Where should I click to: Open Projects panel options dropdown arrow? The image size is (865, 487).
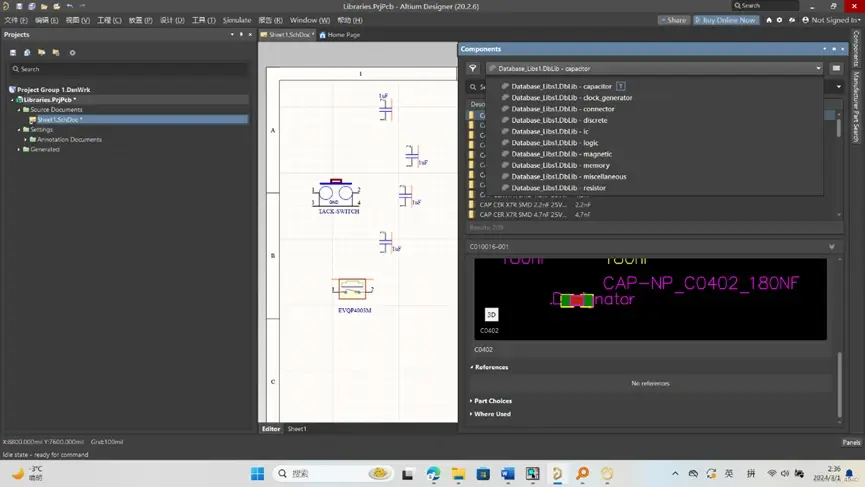(232, 34)
